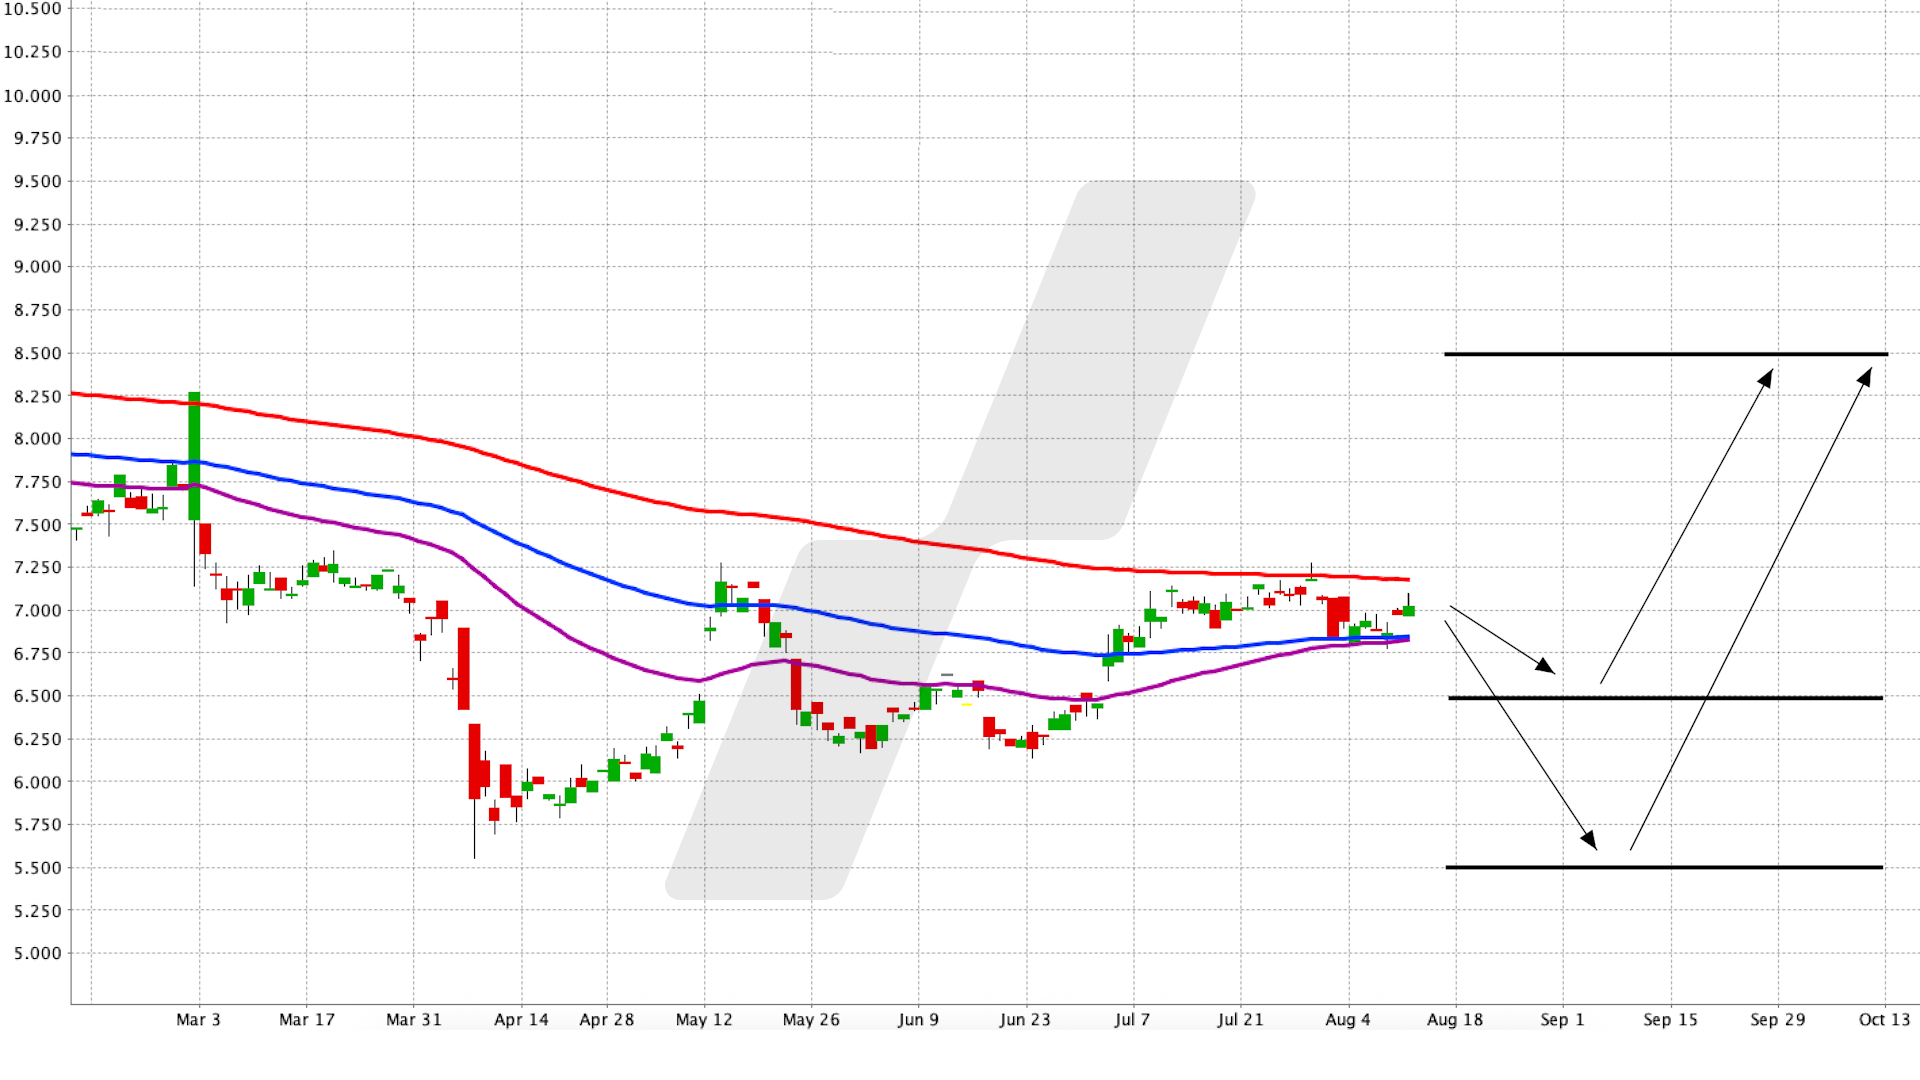
Task: Click the 6.500 price axis label
Action: [x=38, y=696]
